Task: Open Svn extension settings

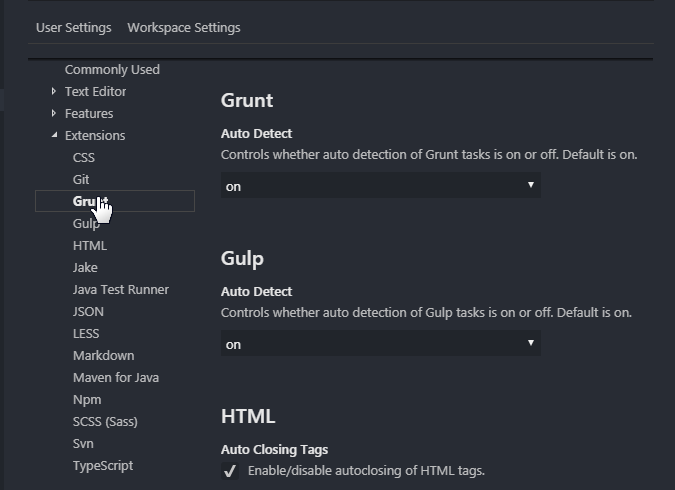Action: pos(83,443)
